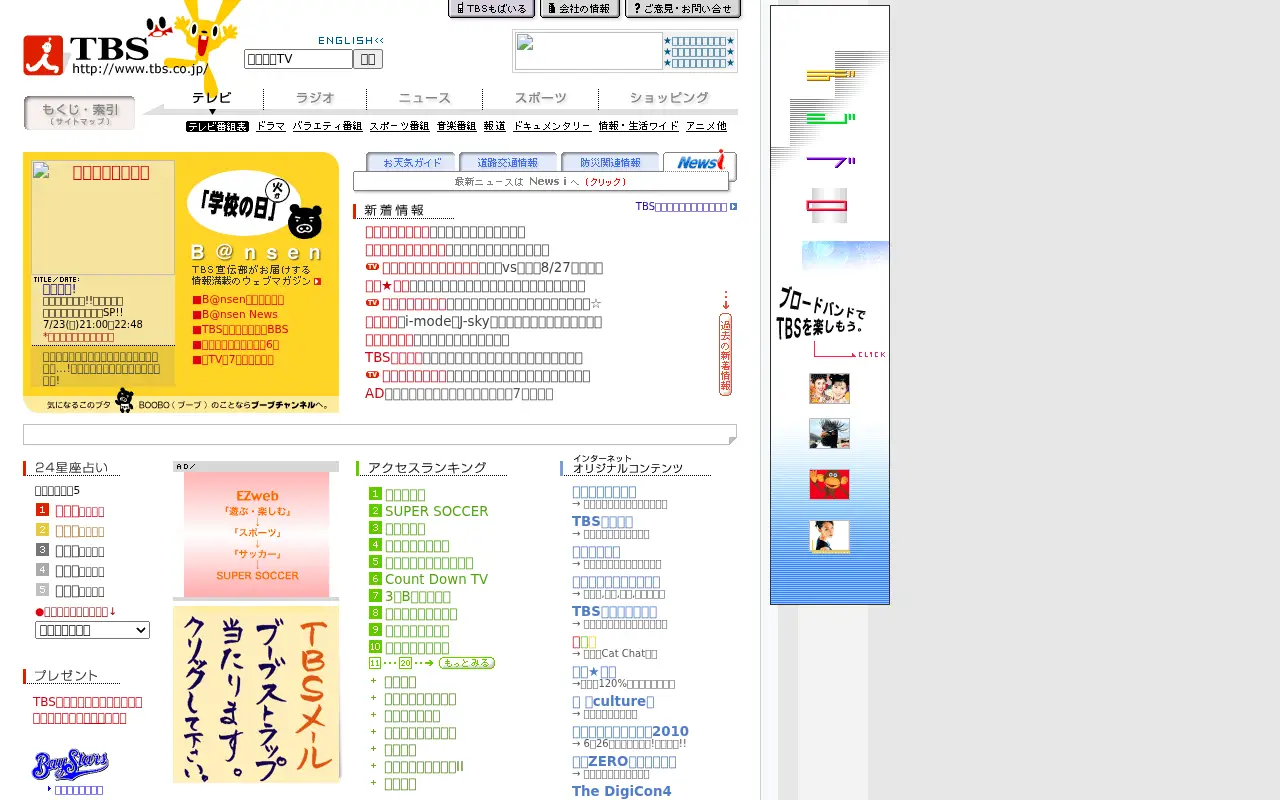Click the BOOBO pig mascot icon
Screen dimensions: 1280x800
124,401
